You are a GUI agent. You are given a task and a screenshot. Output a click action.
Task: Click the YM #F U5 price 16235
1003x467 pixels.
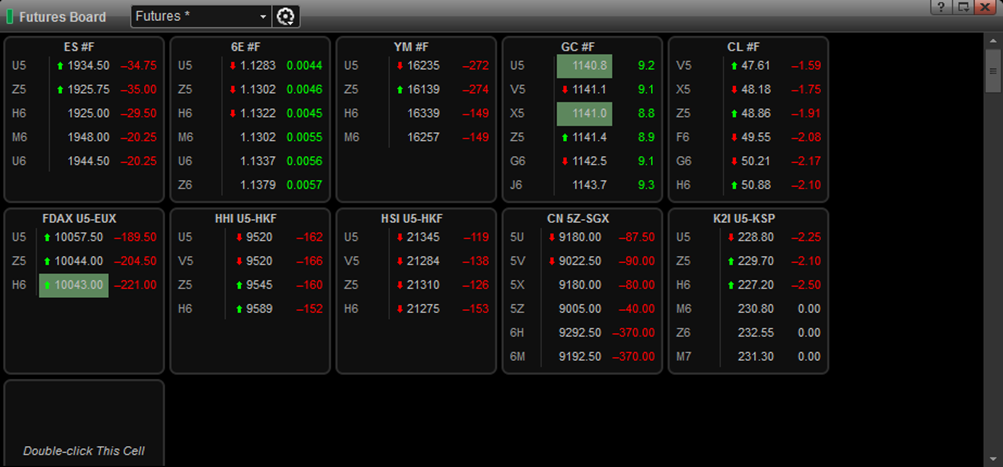pos(423,65)
